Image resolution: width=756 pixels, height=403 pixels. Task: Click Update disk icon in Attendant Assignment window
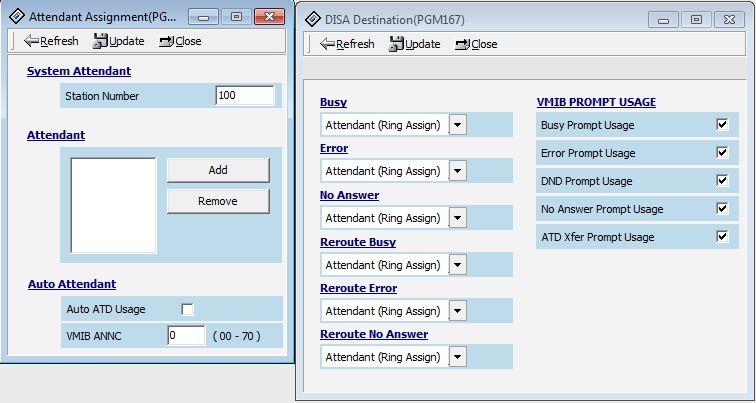100,41
